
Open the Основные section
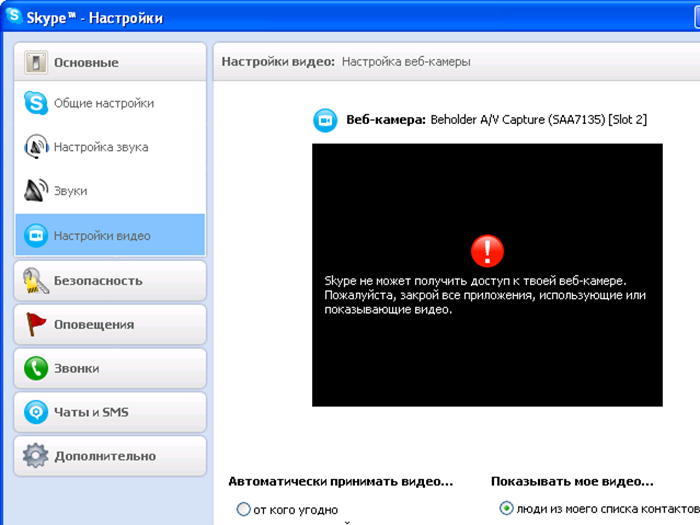(x=110, y=62)
